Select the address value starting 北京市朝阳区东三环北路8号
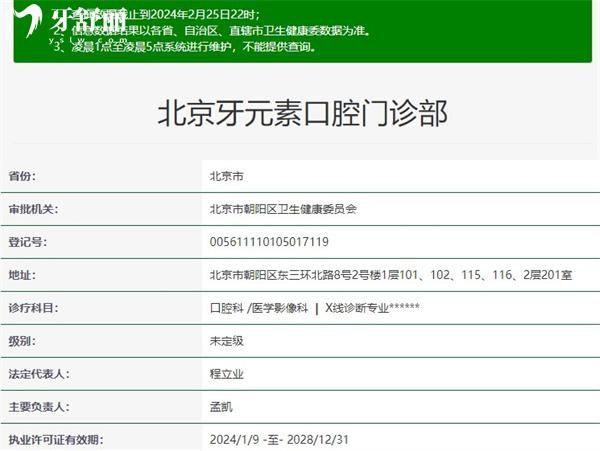This screenshot has width=600, height=451. [x=391, y=275]
